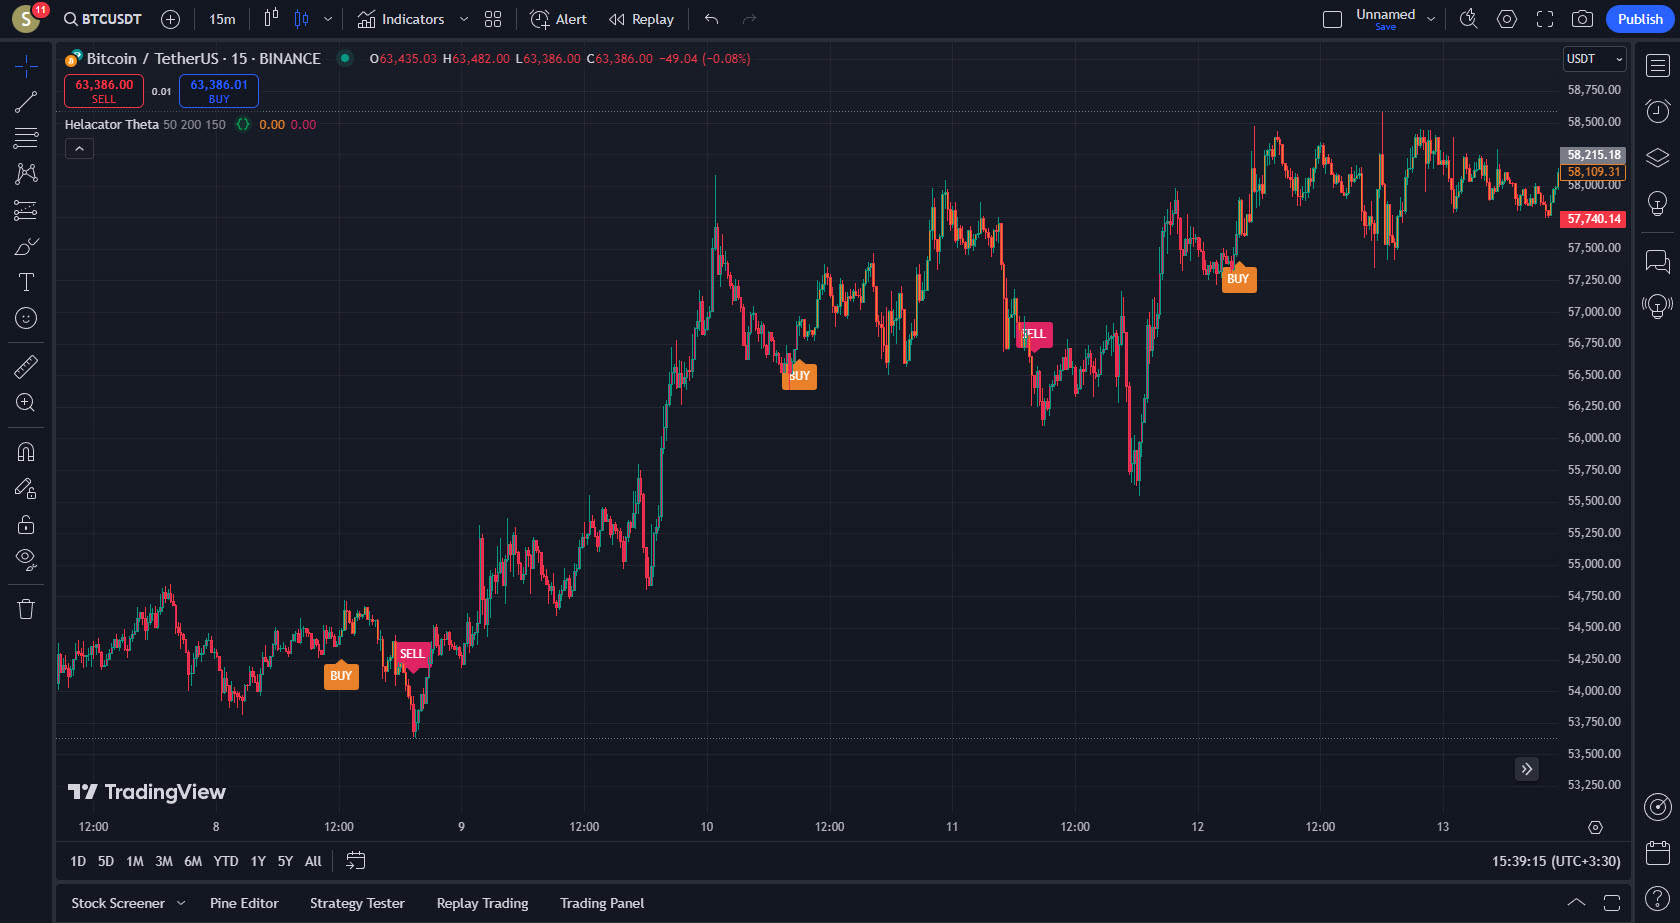The height and width of the screenshot is (923, 1680).
Task: Open the Trading Panel tab
Action: pos(602,903)
